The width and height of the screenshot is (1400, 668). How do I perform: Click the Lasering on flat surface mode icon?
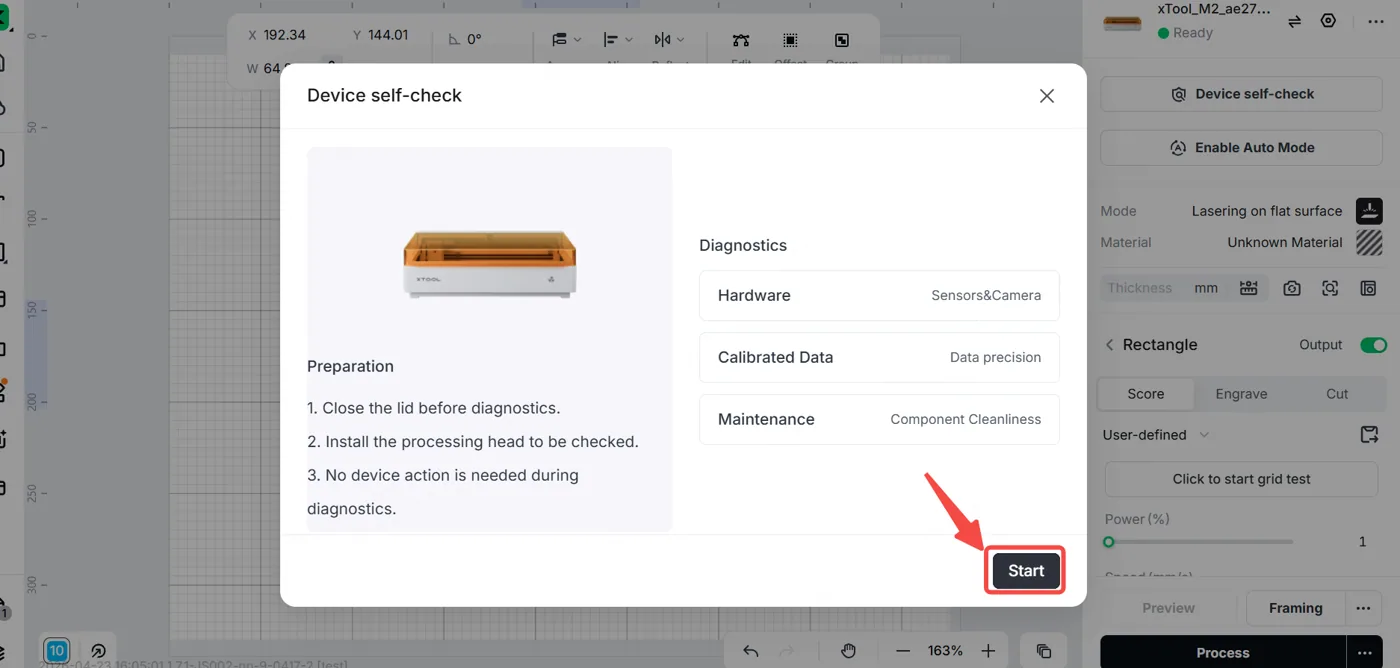(1369, 211)
